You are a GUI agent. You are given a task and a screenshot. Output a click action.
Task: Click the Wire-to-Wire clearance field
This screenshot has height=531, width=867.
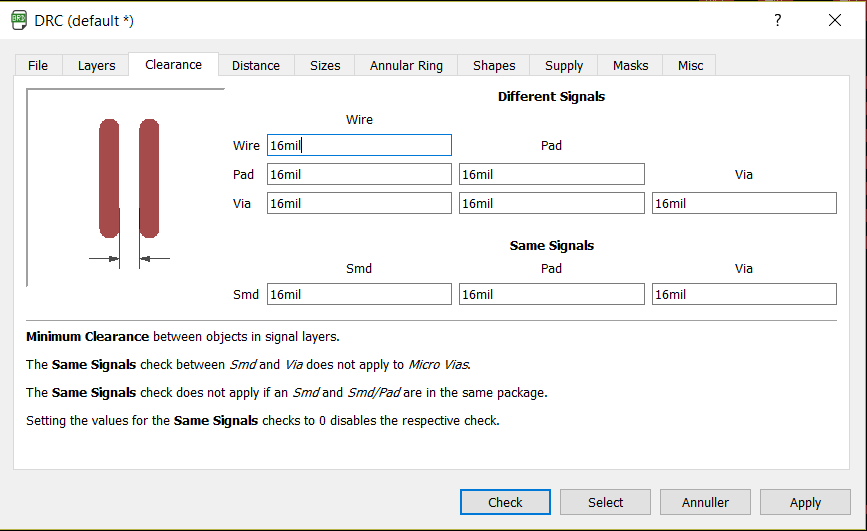[359, 145]
